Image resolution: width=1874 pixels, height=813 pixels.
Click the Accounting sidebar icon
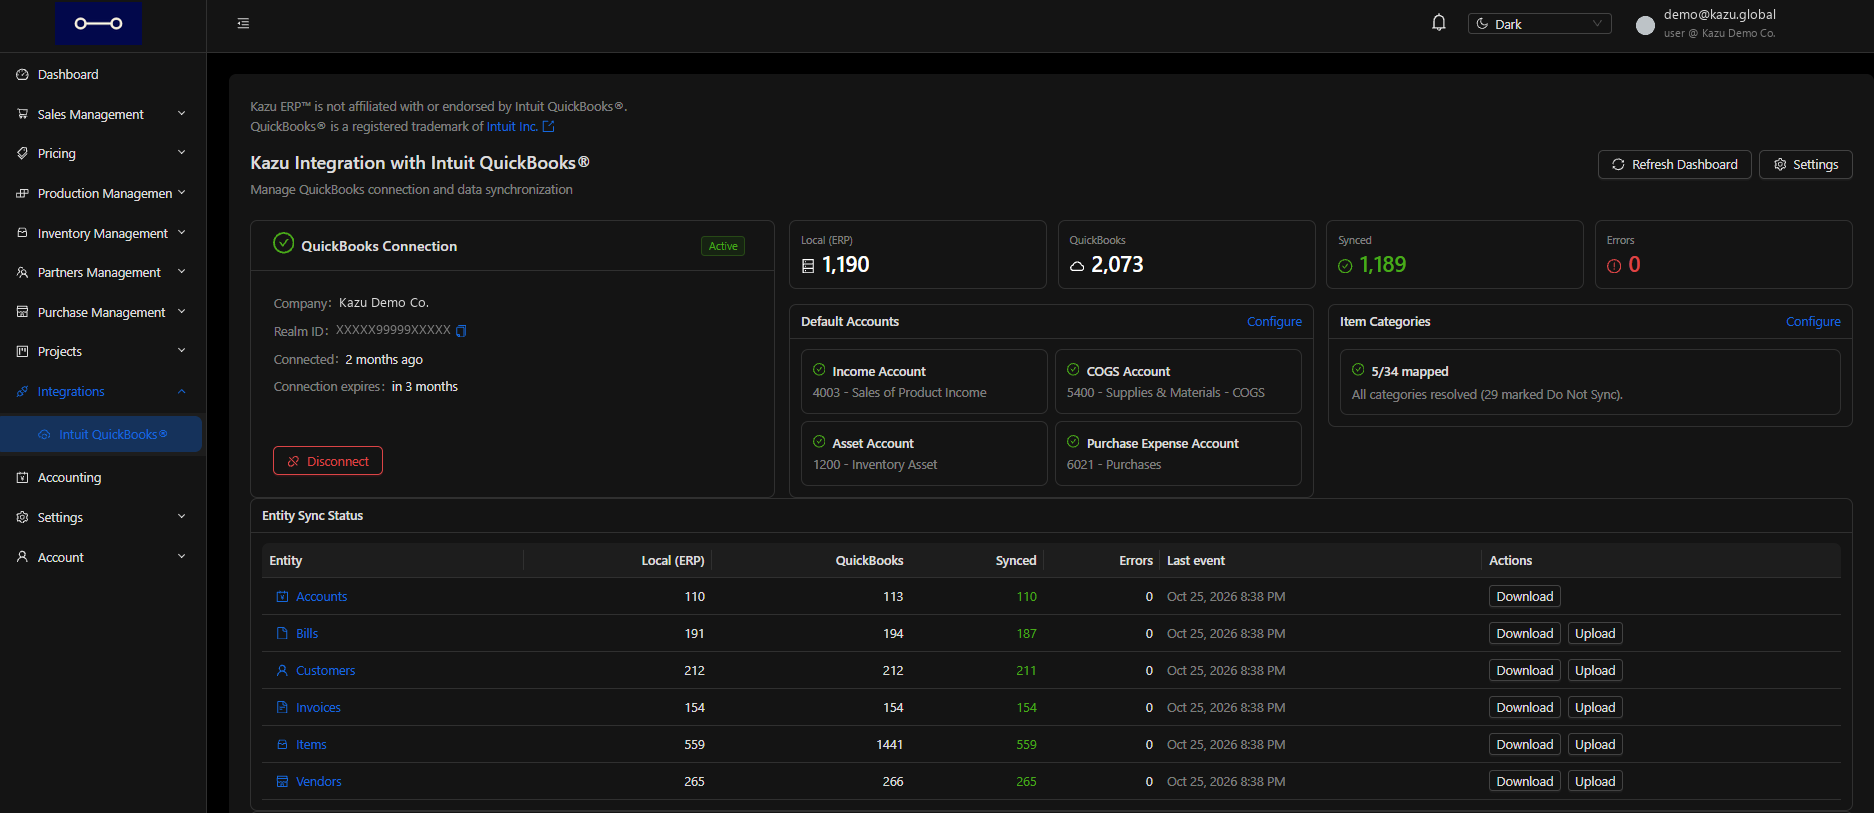(22, 478)
